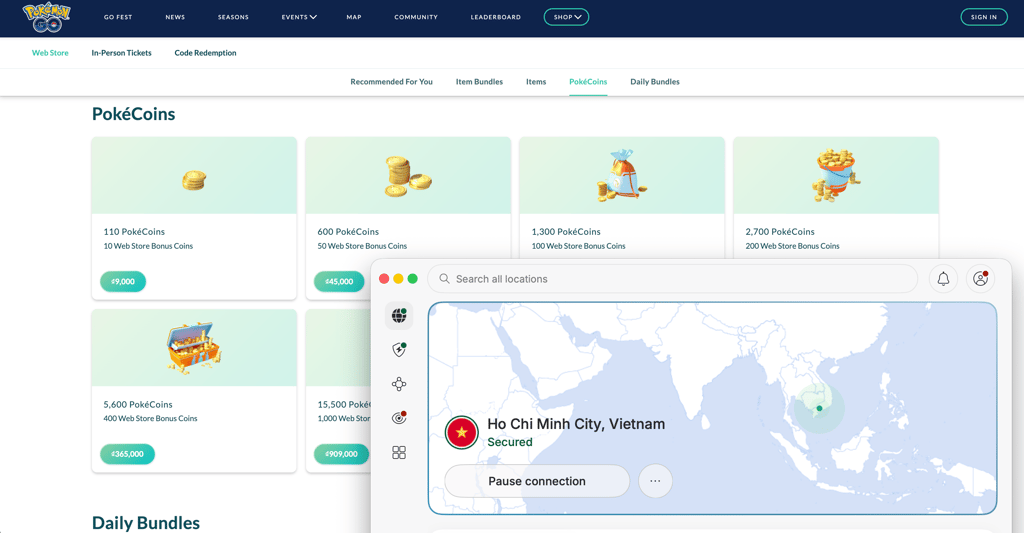Click the treasure chest image for 5,600 PokéCoins
This screenshot has width=1024, height=533.
(x=194, y=347)
